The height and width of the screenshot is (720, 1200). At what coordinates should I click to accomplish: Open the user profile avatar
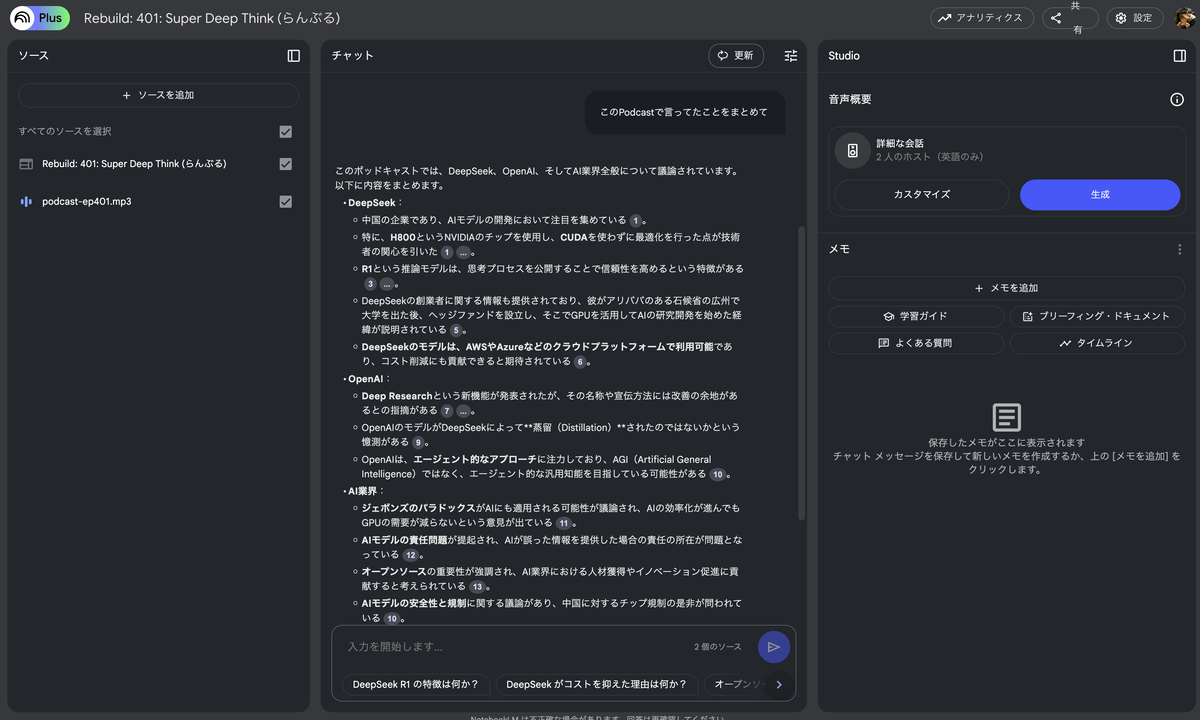tap(1184, 18)
